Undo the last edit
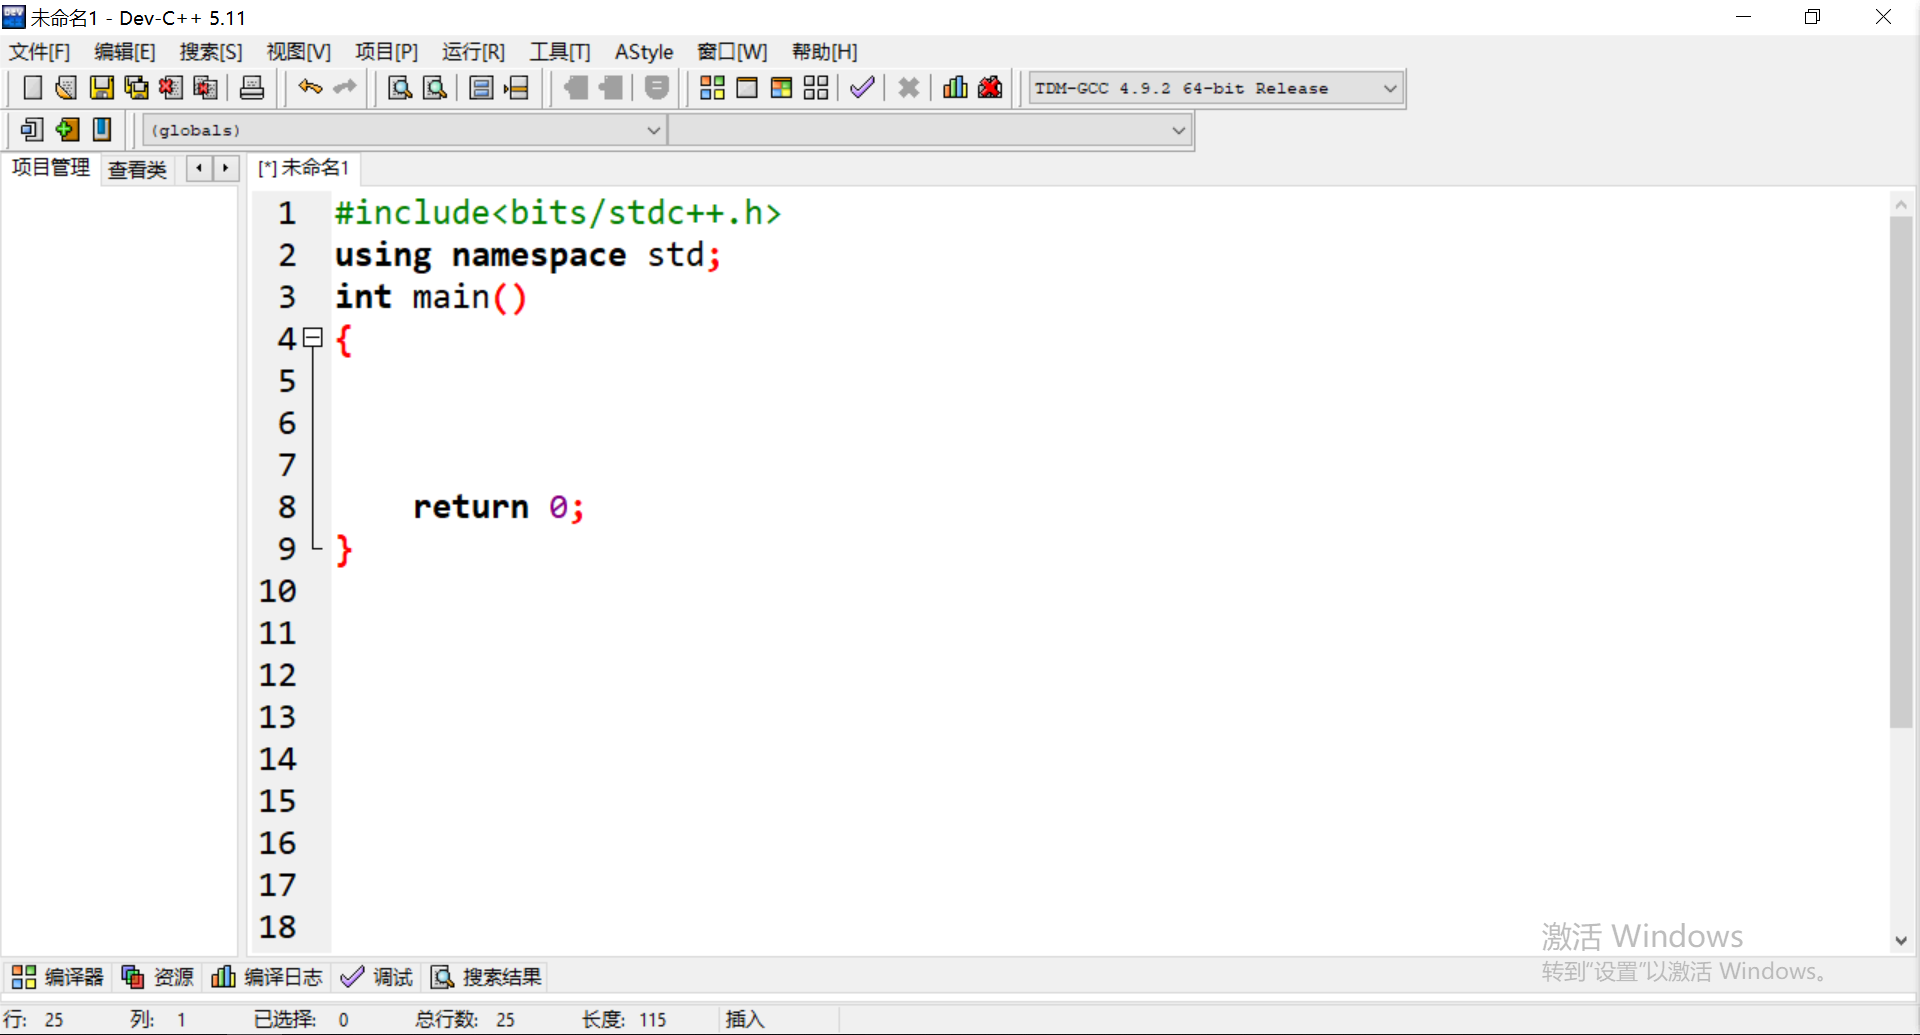 [x=310, y=88]
